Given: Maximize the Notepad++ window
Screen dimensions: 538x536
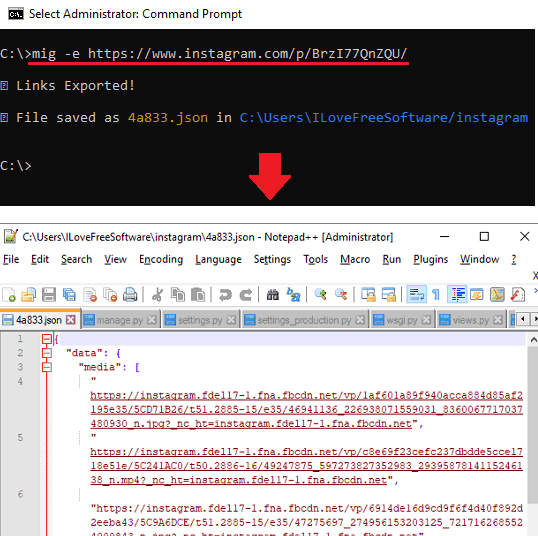Looking at the screenshot, I should (484, 236).
